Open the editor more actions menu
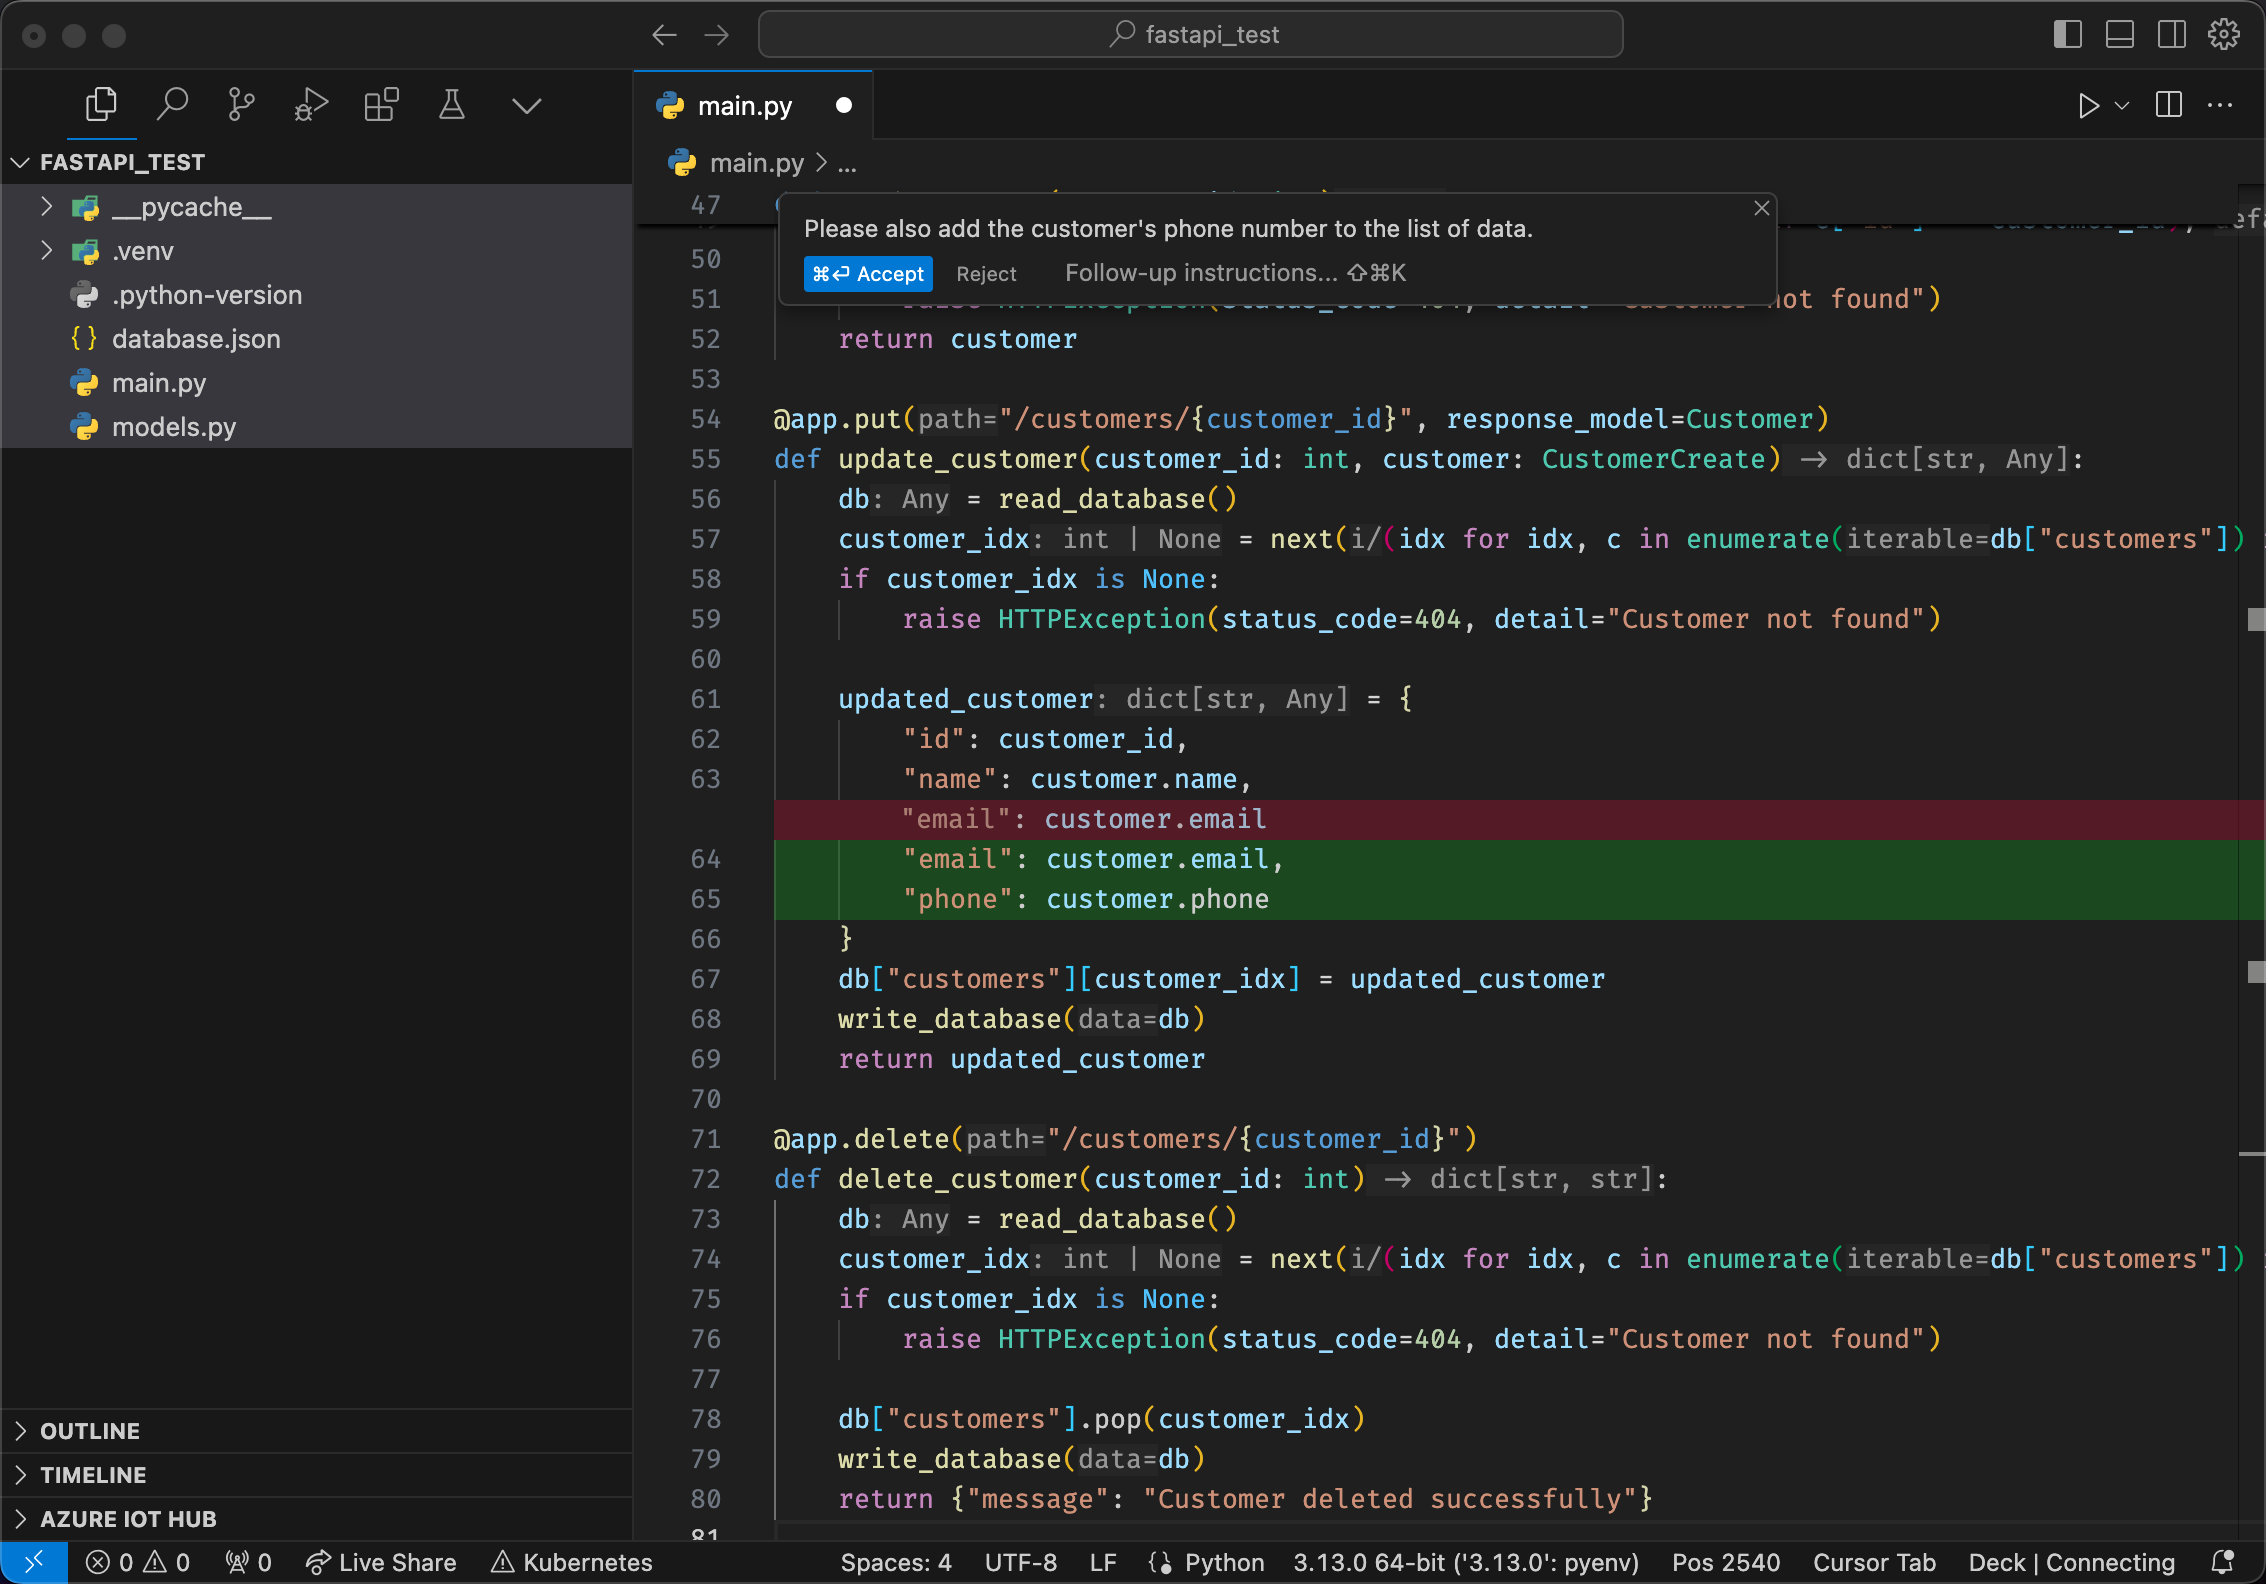 (2220, 105)
